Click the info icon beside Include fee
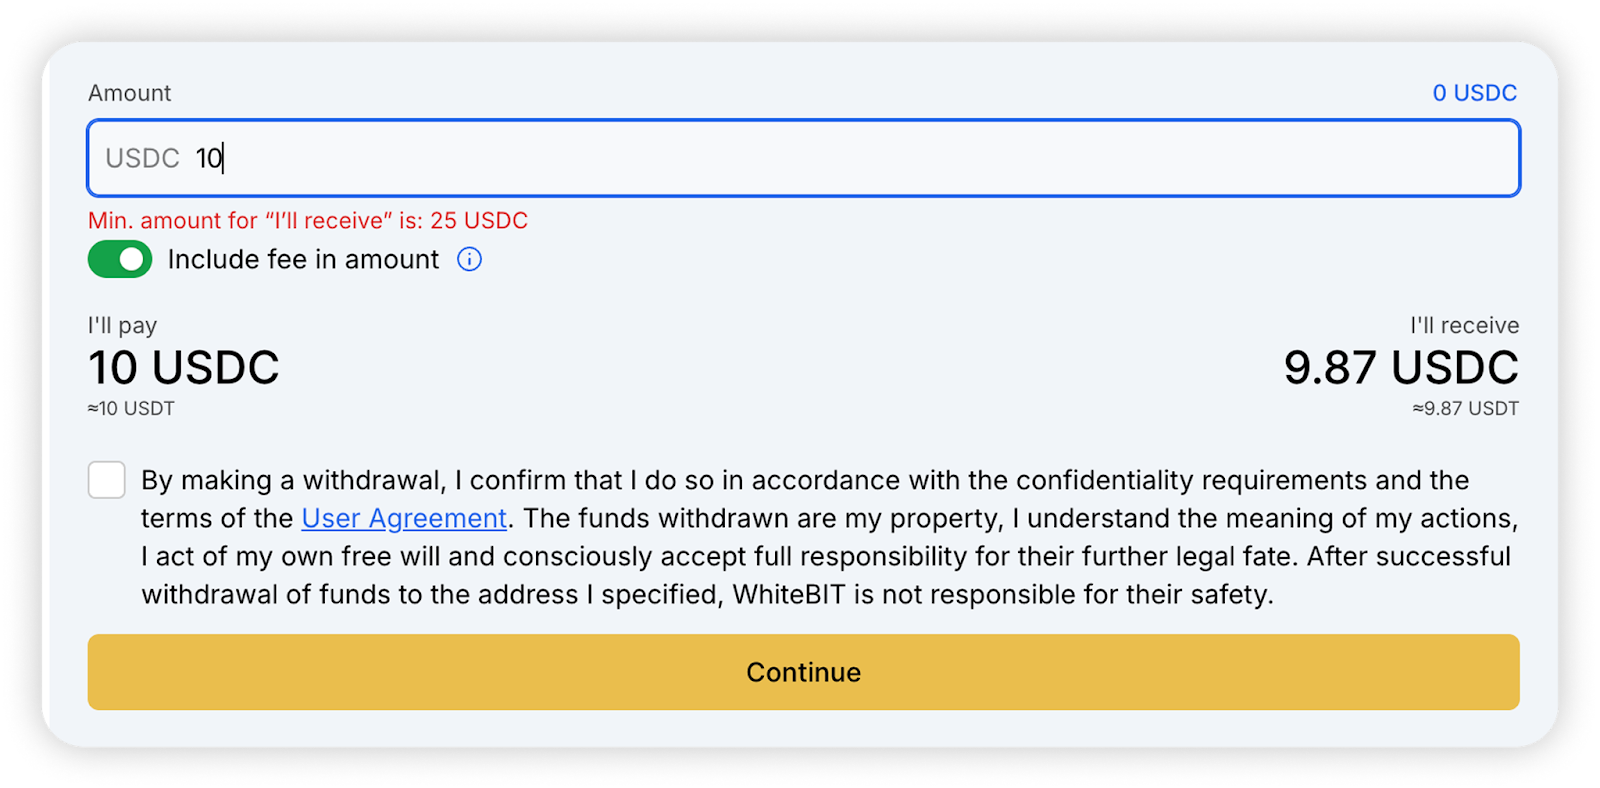The height and width of the screenshot is (788, 1600). pyautogui.click(x=469, y=260)
